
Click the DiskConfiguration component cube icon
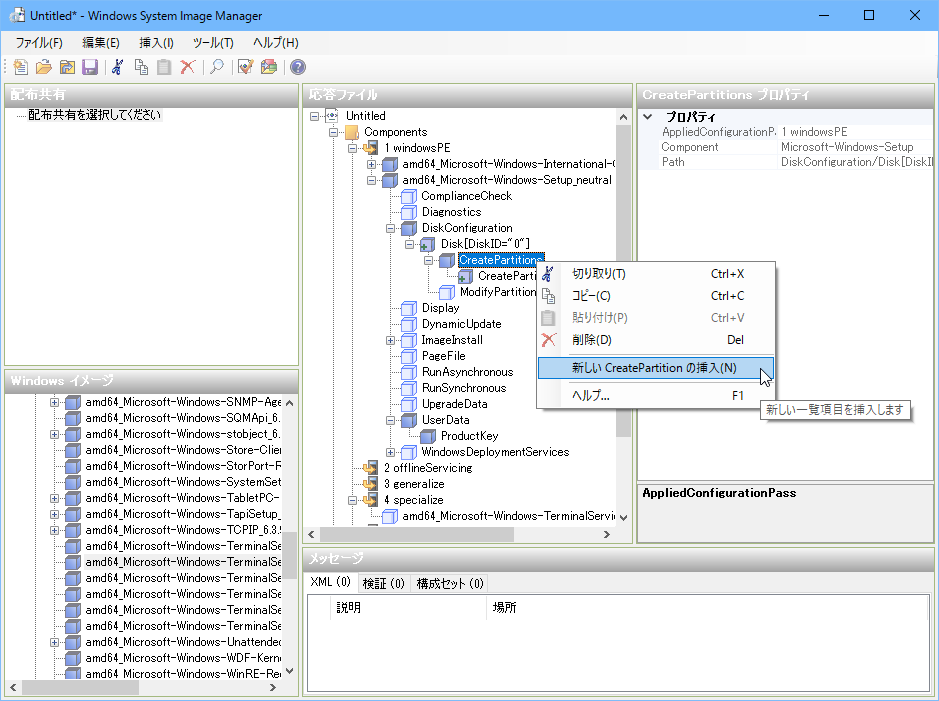tap(409, 228)
